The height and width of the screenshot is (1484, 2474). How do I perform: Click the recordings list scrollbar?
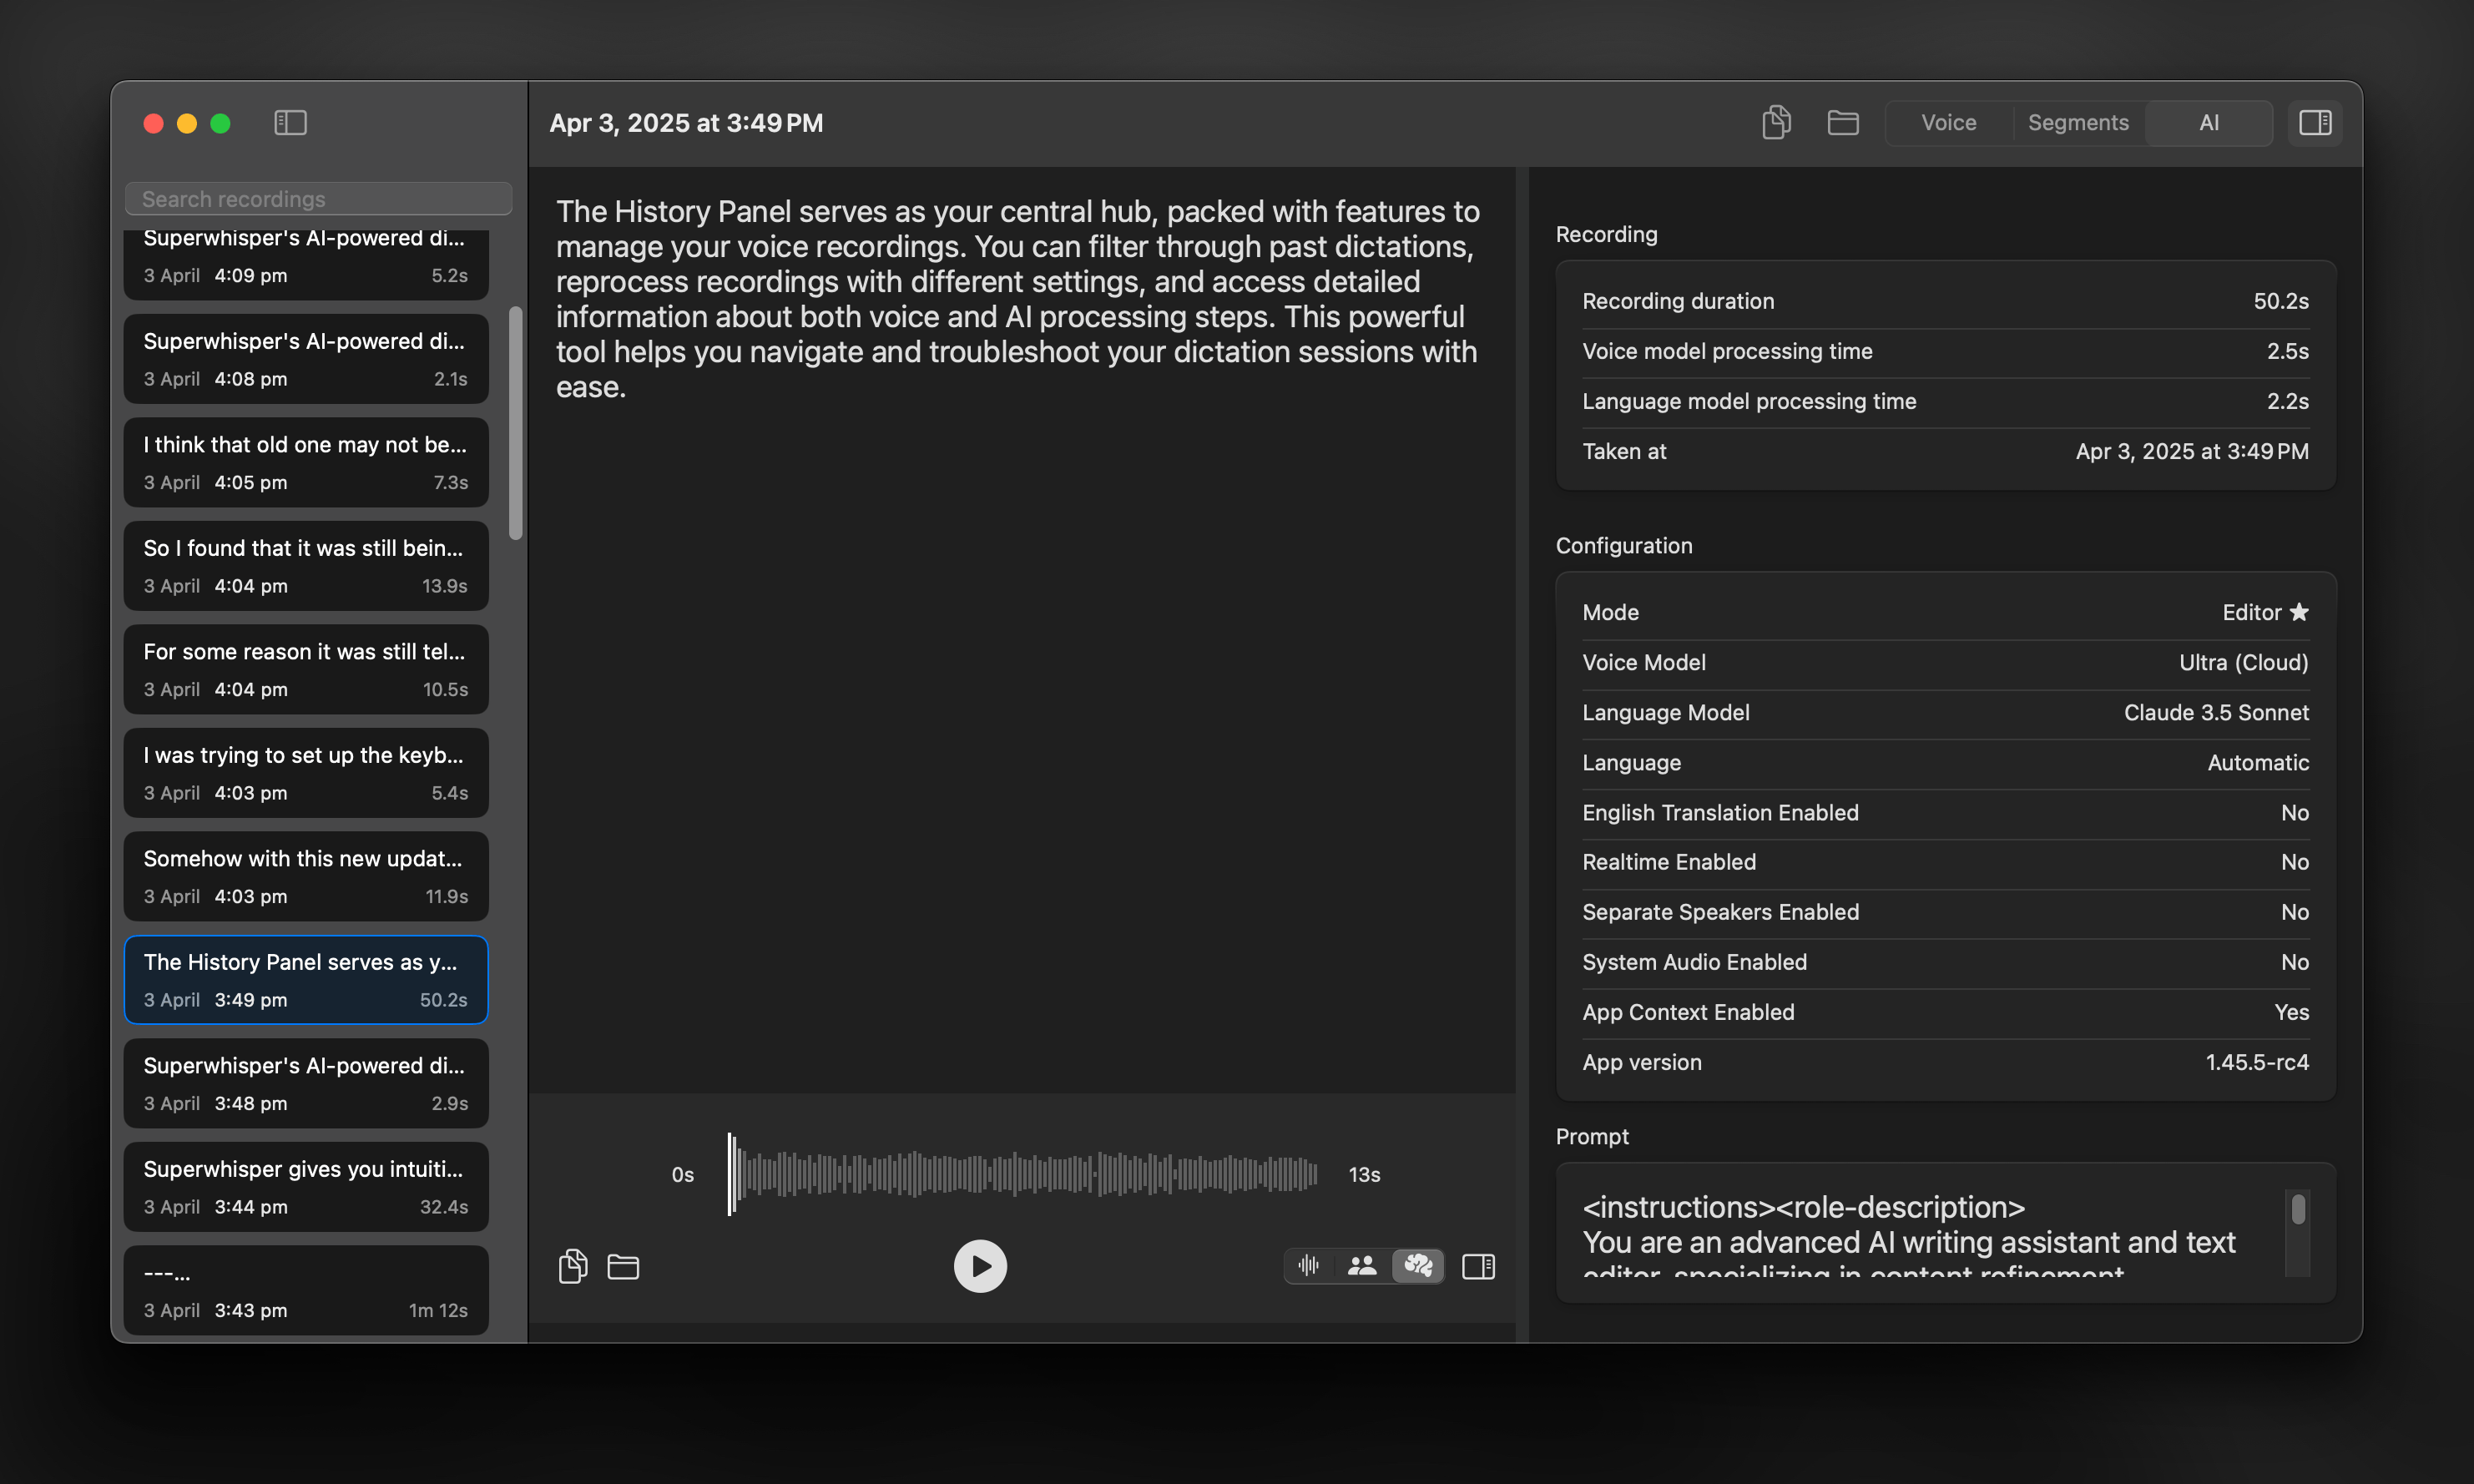coord(516,424)
